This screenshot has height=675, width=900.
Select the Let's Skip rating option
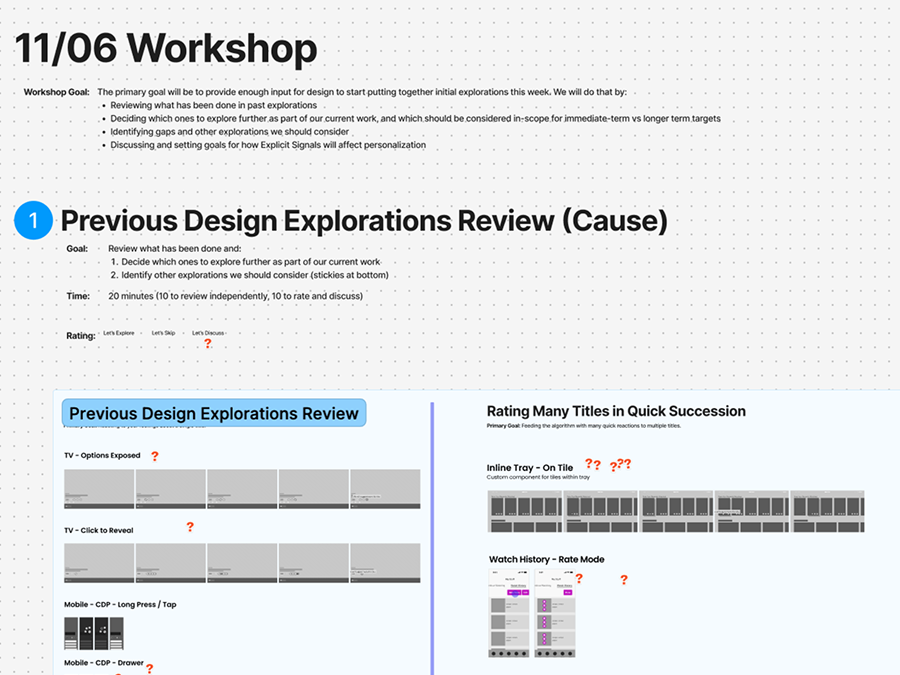pyautogui.click(x=163, y=333)
